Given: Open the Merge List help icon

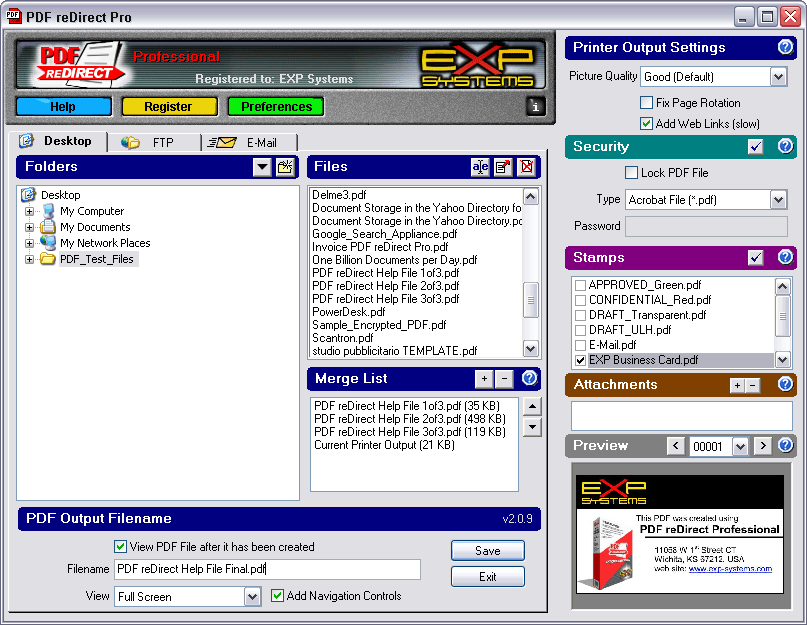Looking at the screenshot, I should pos(529,378).
